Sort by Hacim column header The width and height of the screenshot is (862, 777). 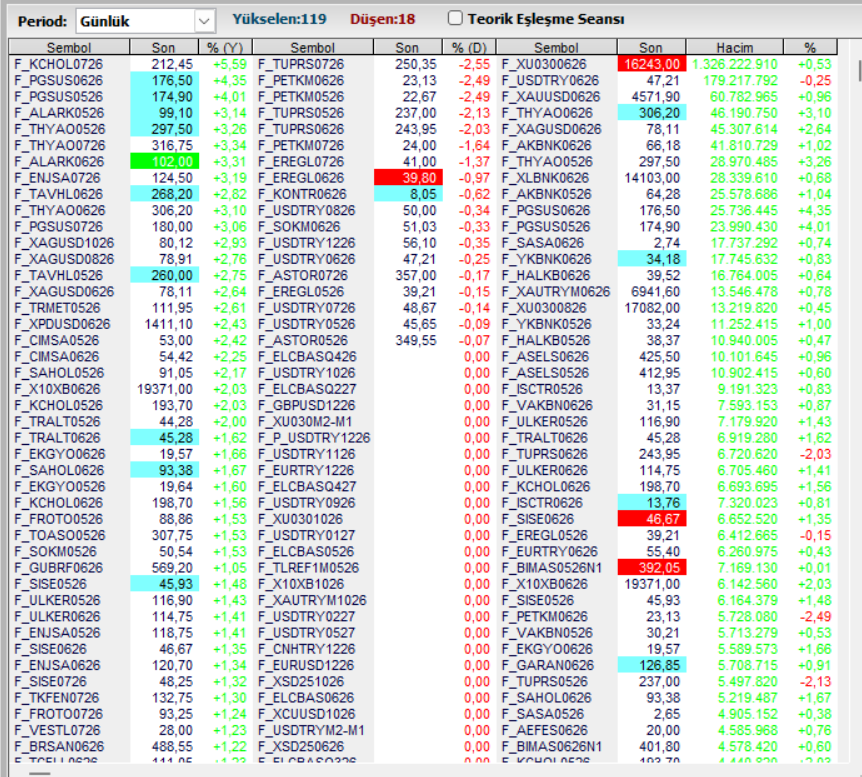[734, 47]
